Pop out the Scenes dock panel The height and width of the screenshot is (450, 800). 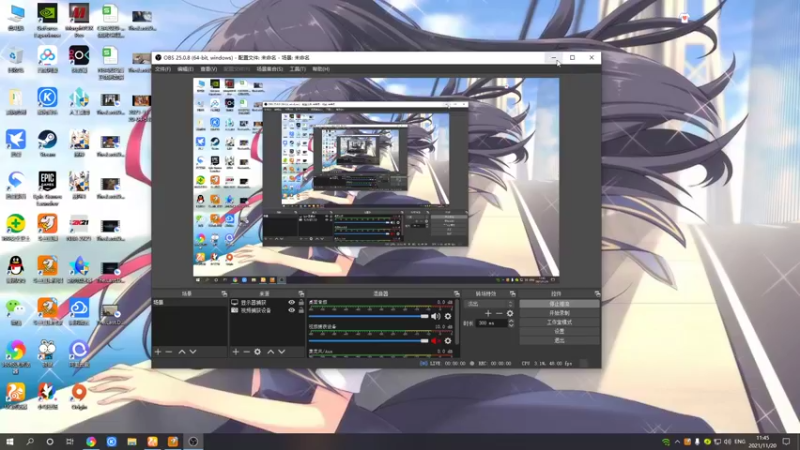(224, 294)
